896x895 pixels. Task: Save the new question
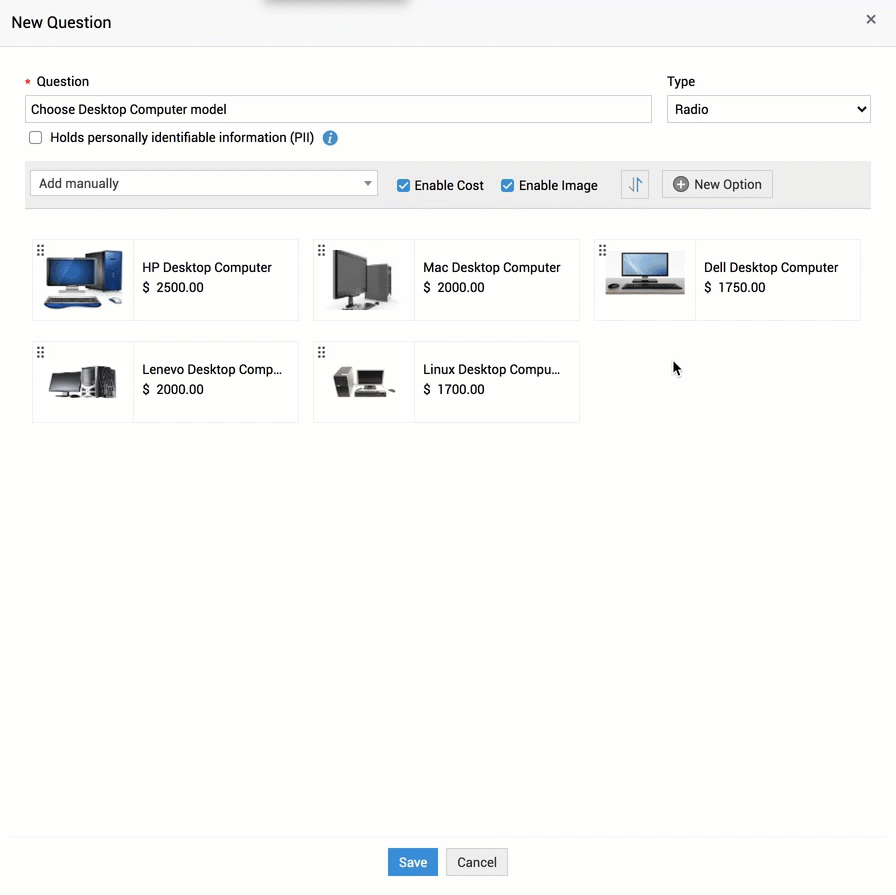click(x=413, y=862)
